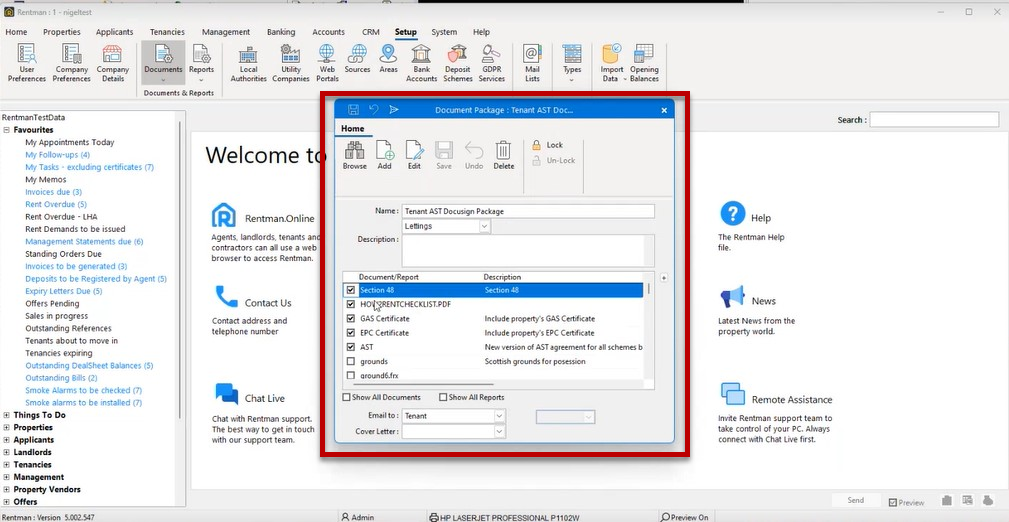Open the Email to dropdown
The image size is (1009, 522).
(x=499, y=416)
